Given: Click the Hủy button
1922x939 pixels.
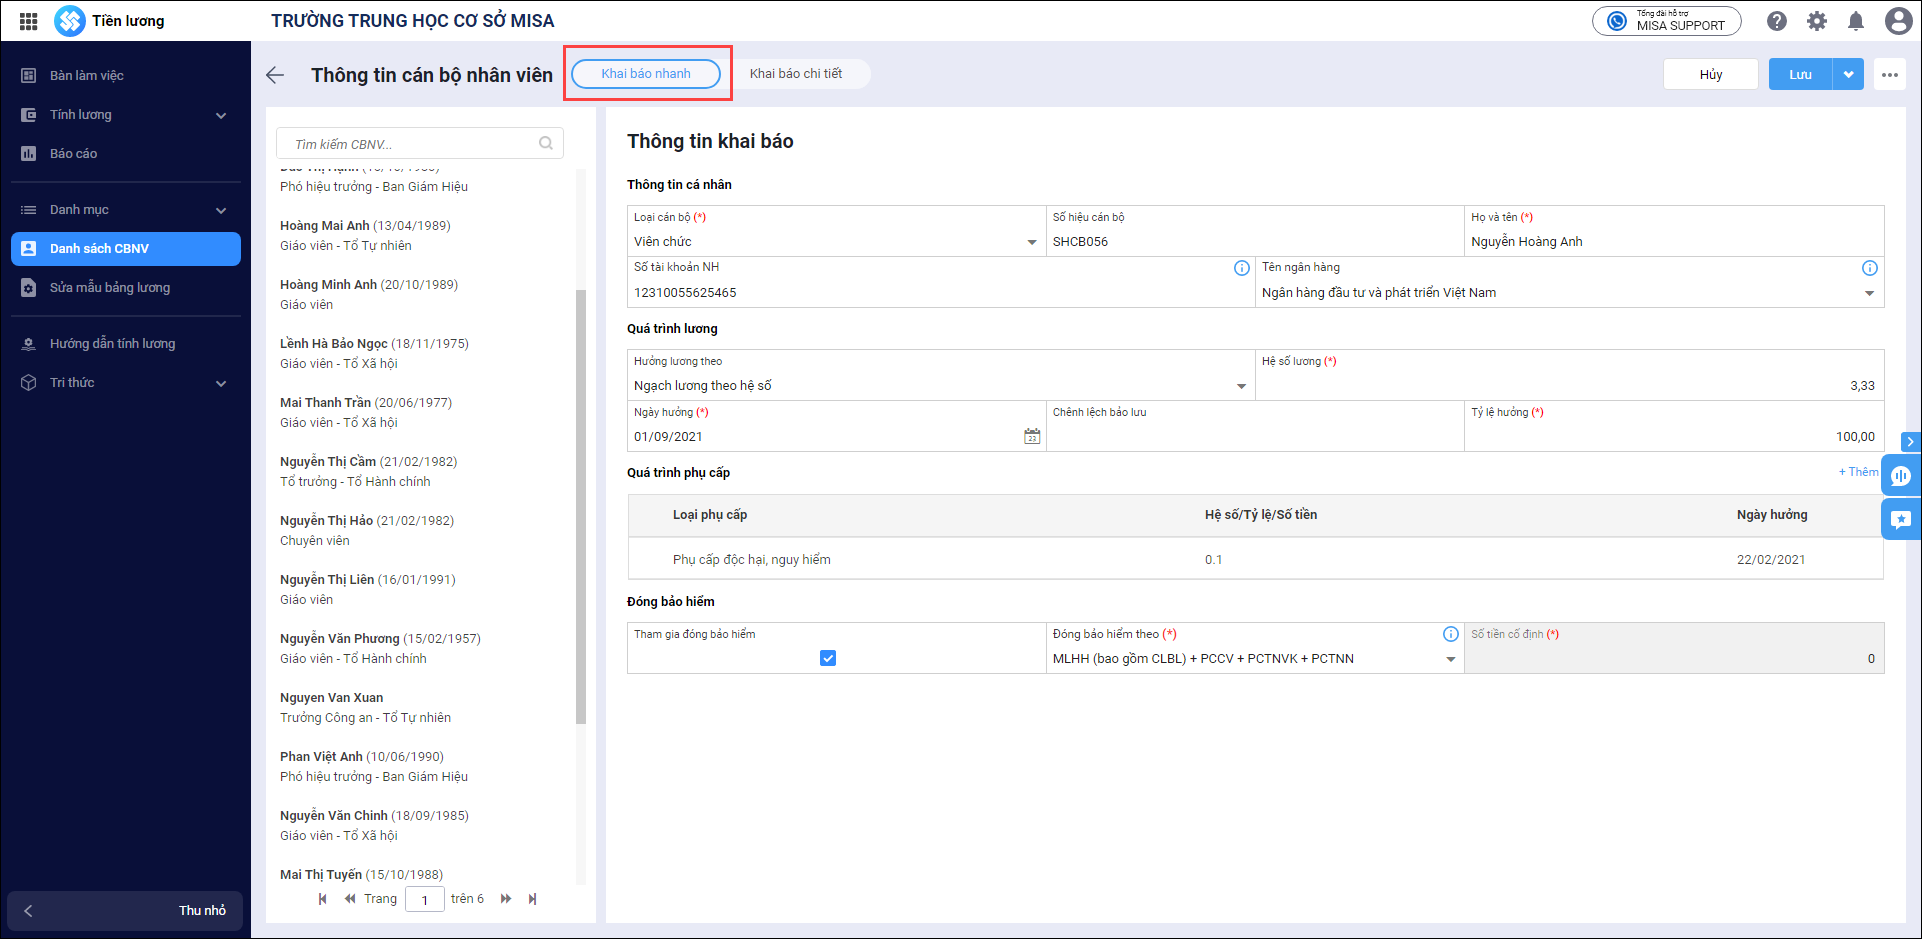Looking at the screenshot, I should pos(1711,74).
